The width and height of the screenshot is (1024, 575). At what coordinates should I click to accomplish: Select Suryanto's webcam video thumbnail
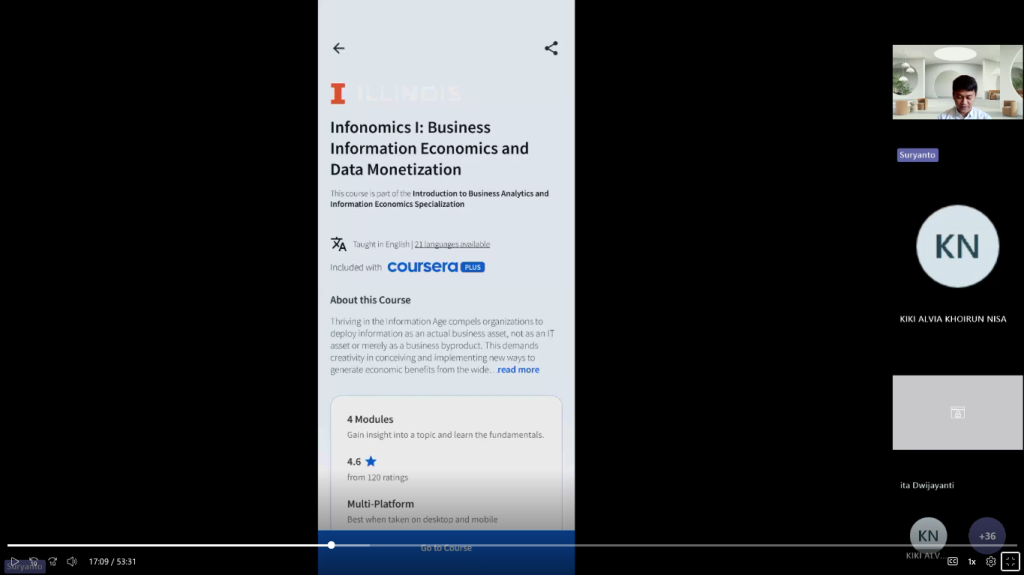pyautogui.click(x=957, y=82)
